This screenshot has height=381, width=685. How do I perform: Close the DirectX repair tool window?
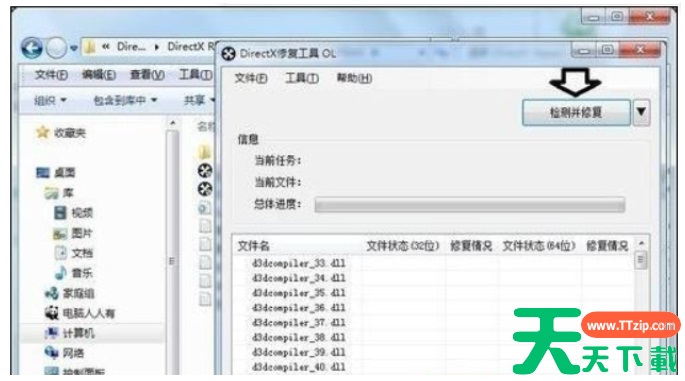tap(640, 51)
